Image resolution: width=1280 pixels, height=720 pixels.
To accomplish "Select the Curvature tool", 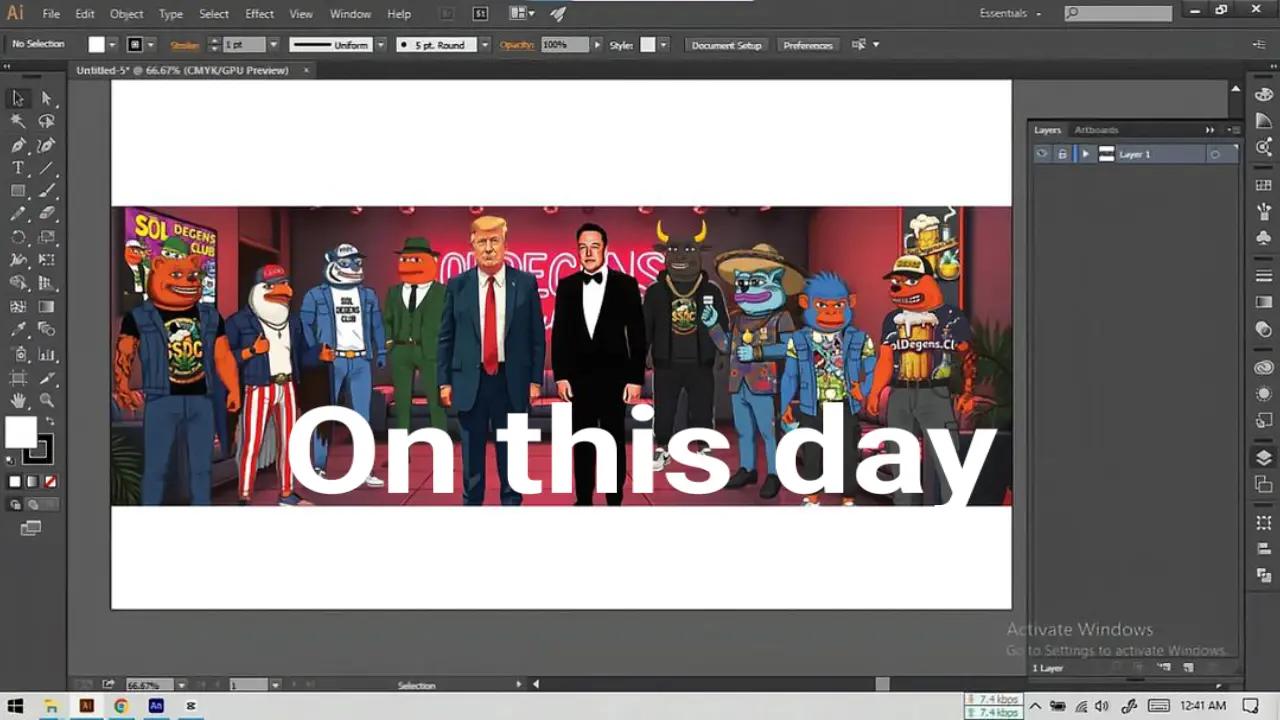I will click(x=46, y=145).
